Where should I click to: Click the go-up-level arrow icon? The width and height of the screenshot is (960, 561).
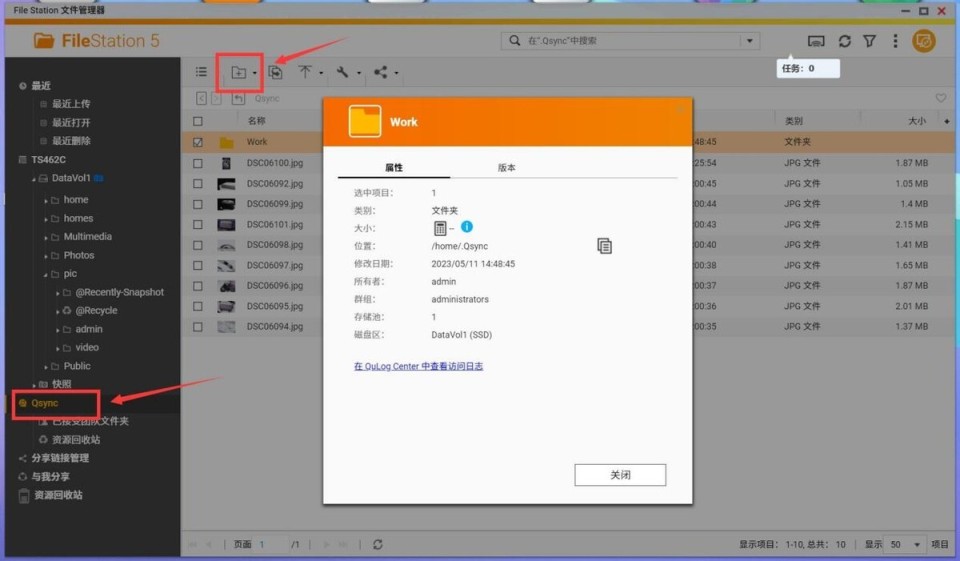coord(238,98)
